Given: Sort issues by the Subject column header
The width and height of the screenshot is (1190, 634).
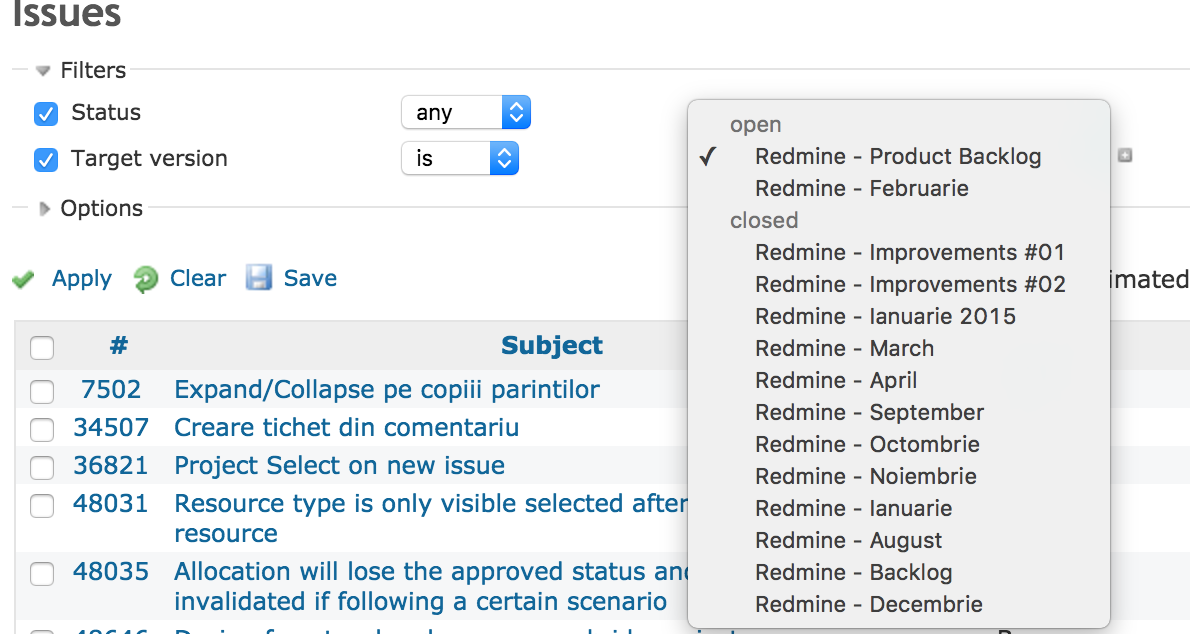Looking at the screenshot, I should [x=552, y=346].
